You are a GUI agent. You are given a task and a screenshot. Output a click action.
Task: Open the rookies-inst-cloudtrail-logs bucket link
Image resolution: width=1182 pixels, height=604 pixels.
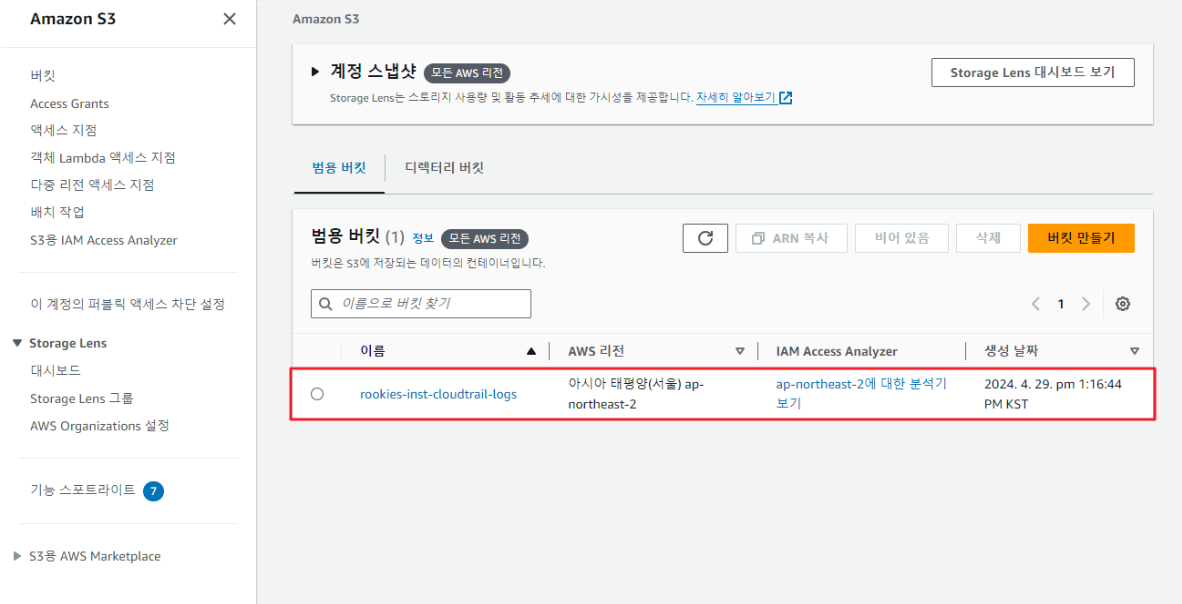tap(439, 394)
